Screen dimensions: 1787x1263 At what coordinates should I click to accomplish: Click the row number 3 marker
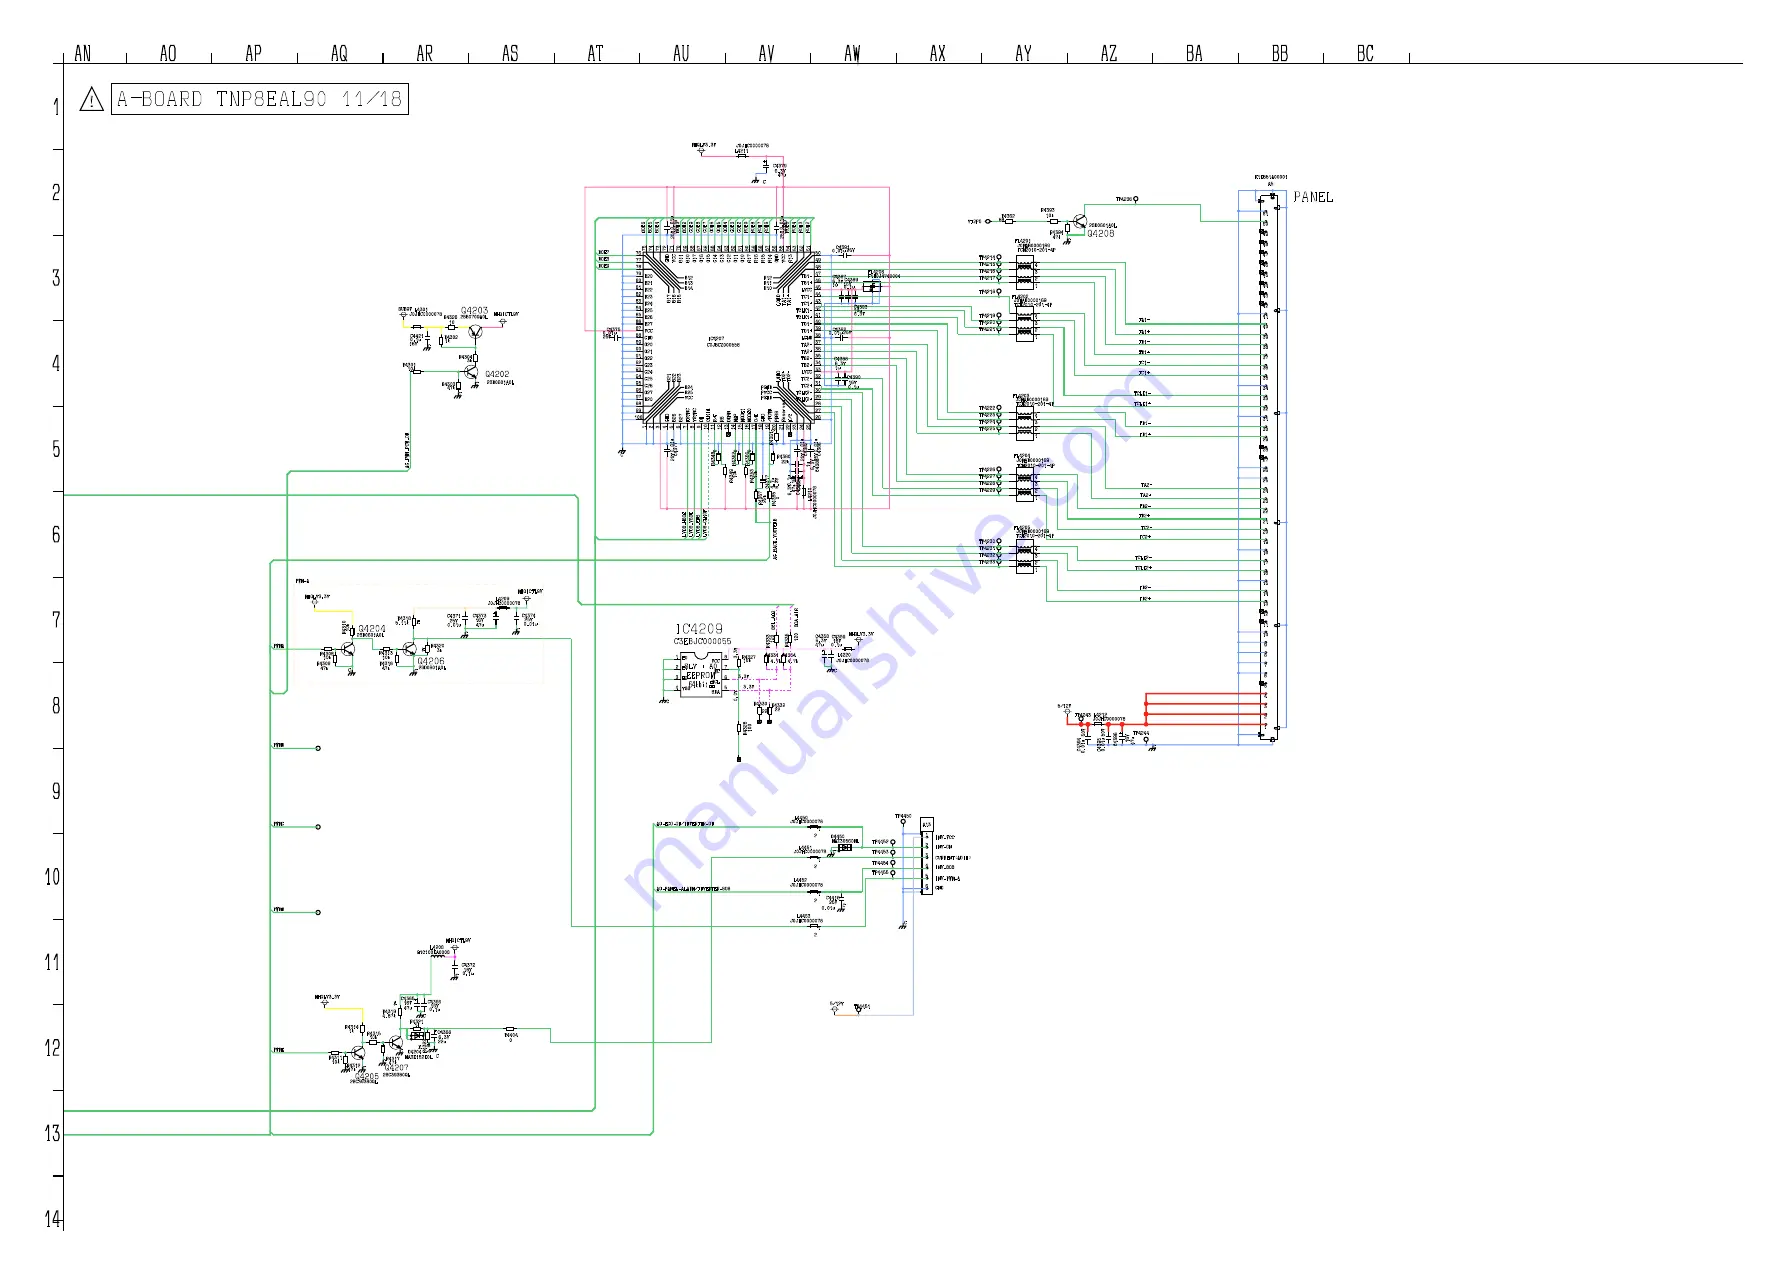click(x=56, y=278)
